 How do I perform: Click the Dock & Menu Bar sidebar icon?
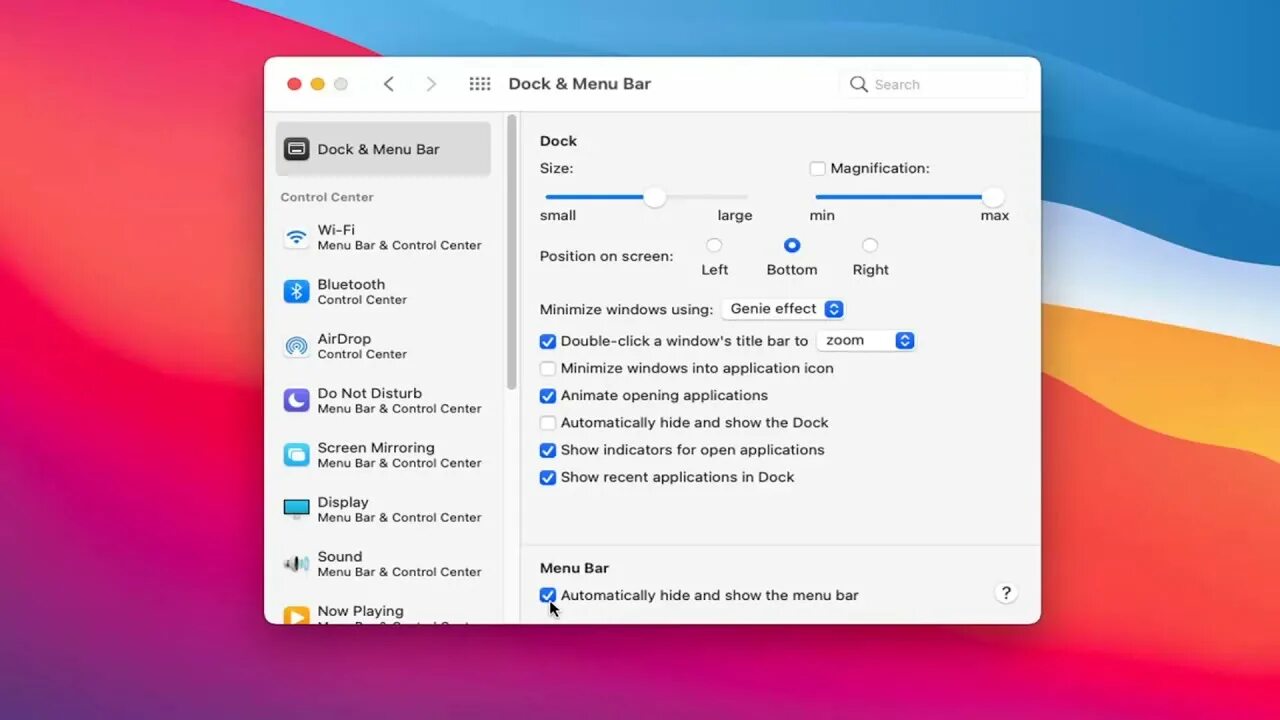click(296, 149)
